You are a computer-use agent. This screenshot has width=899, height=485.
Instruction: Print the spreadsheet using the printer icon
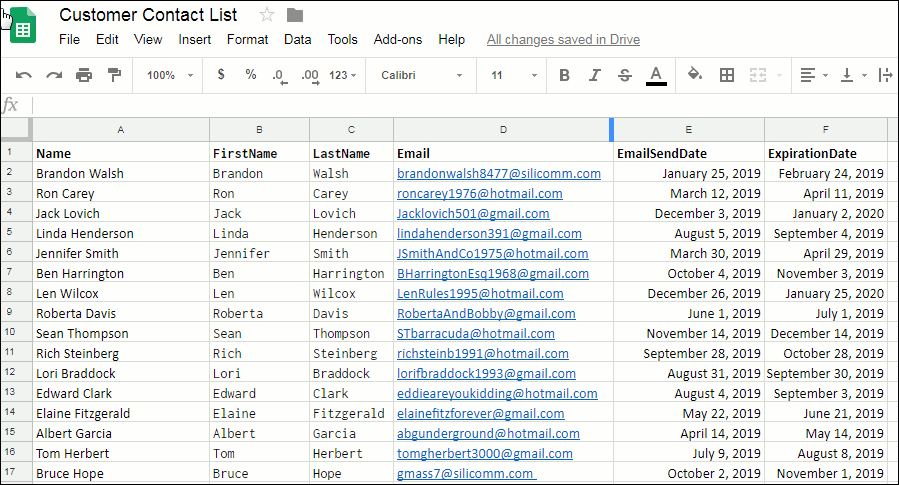84,75
